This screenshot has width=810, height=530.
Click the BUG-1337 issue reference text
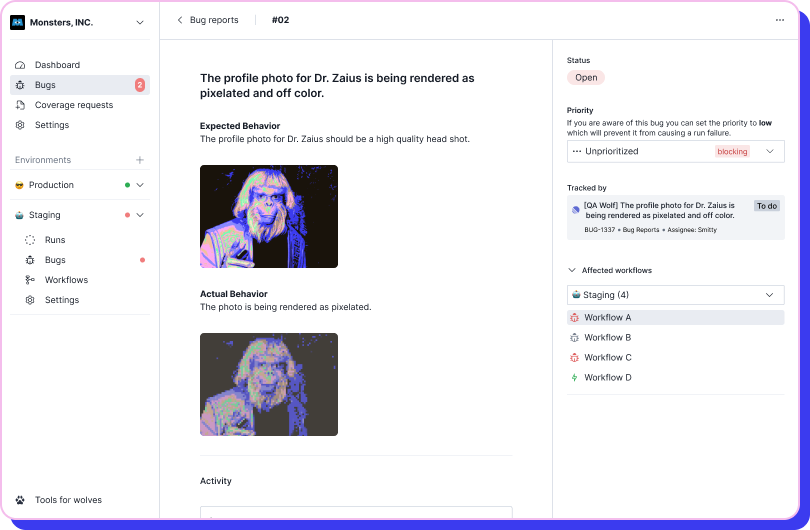coord(600,230)
